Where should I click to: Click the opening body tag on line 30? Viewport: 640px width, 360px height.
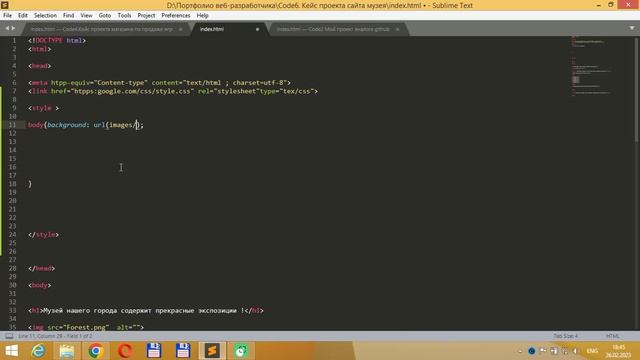(40, 285)
